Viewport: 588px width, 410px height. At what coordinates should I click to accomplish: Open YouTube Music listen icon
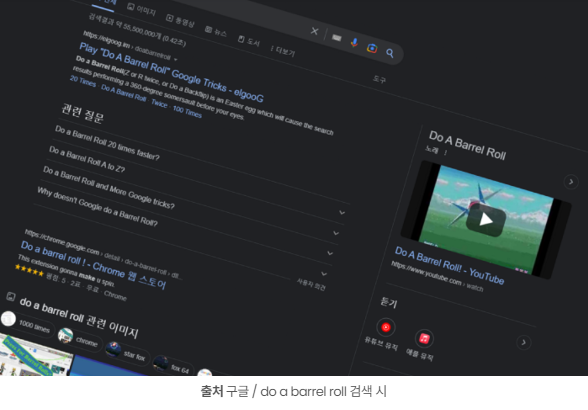pos(386,327)
